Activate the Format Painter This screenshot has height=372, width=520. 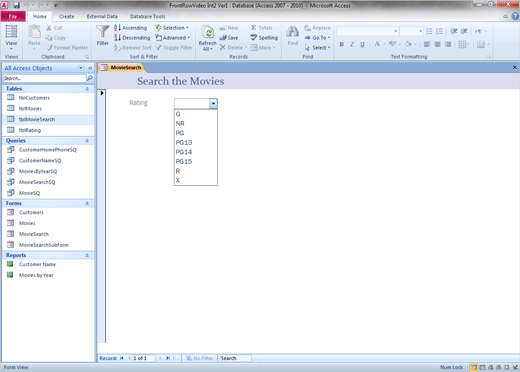point(67,48)
